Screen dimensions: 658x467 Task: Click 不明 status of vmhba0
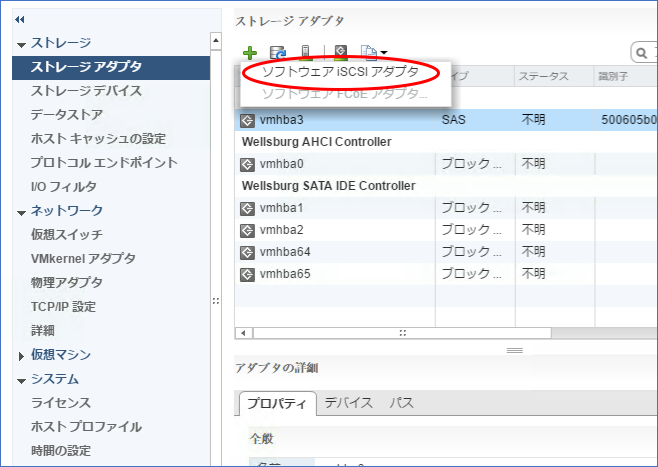click(533, 164)
